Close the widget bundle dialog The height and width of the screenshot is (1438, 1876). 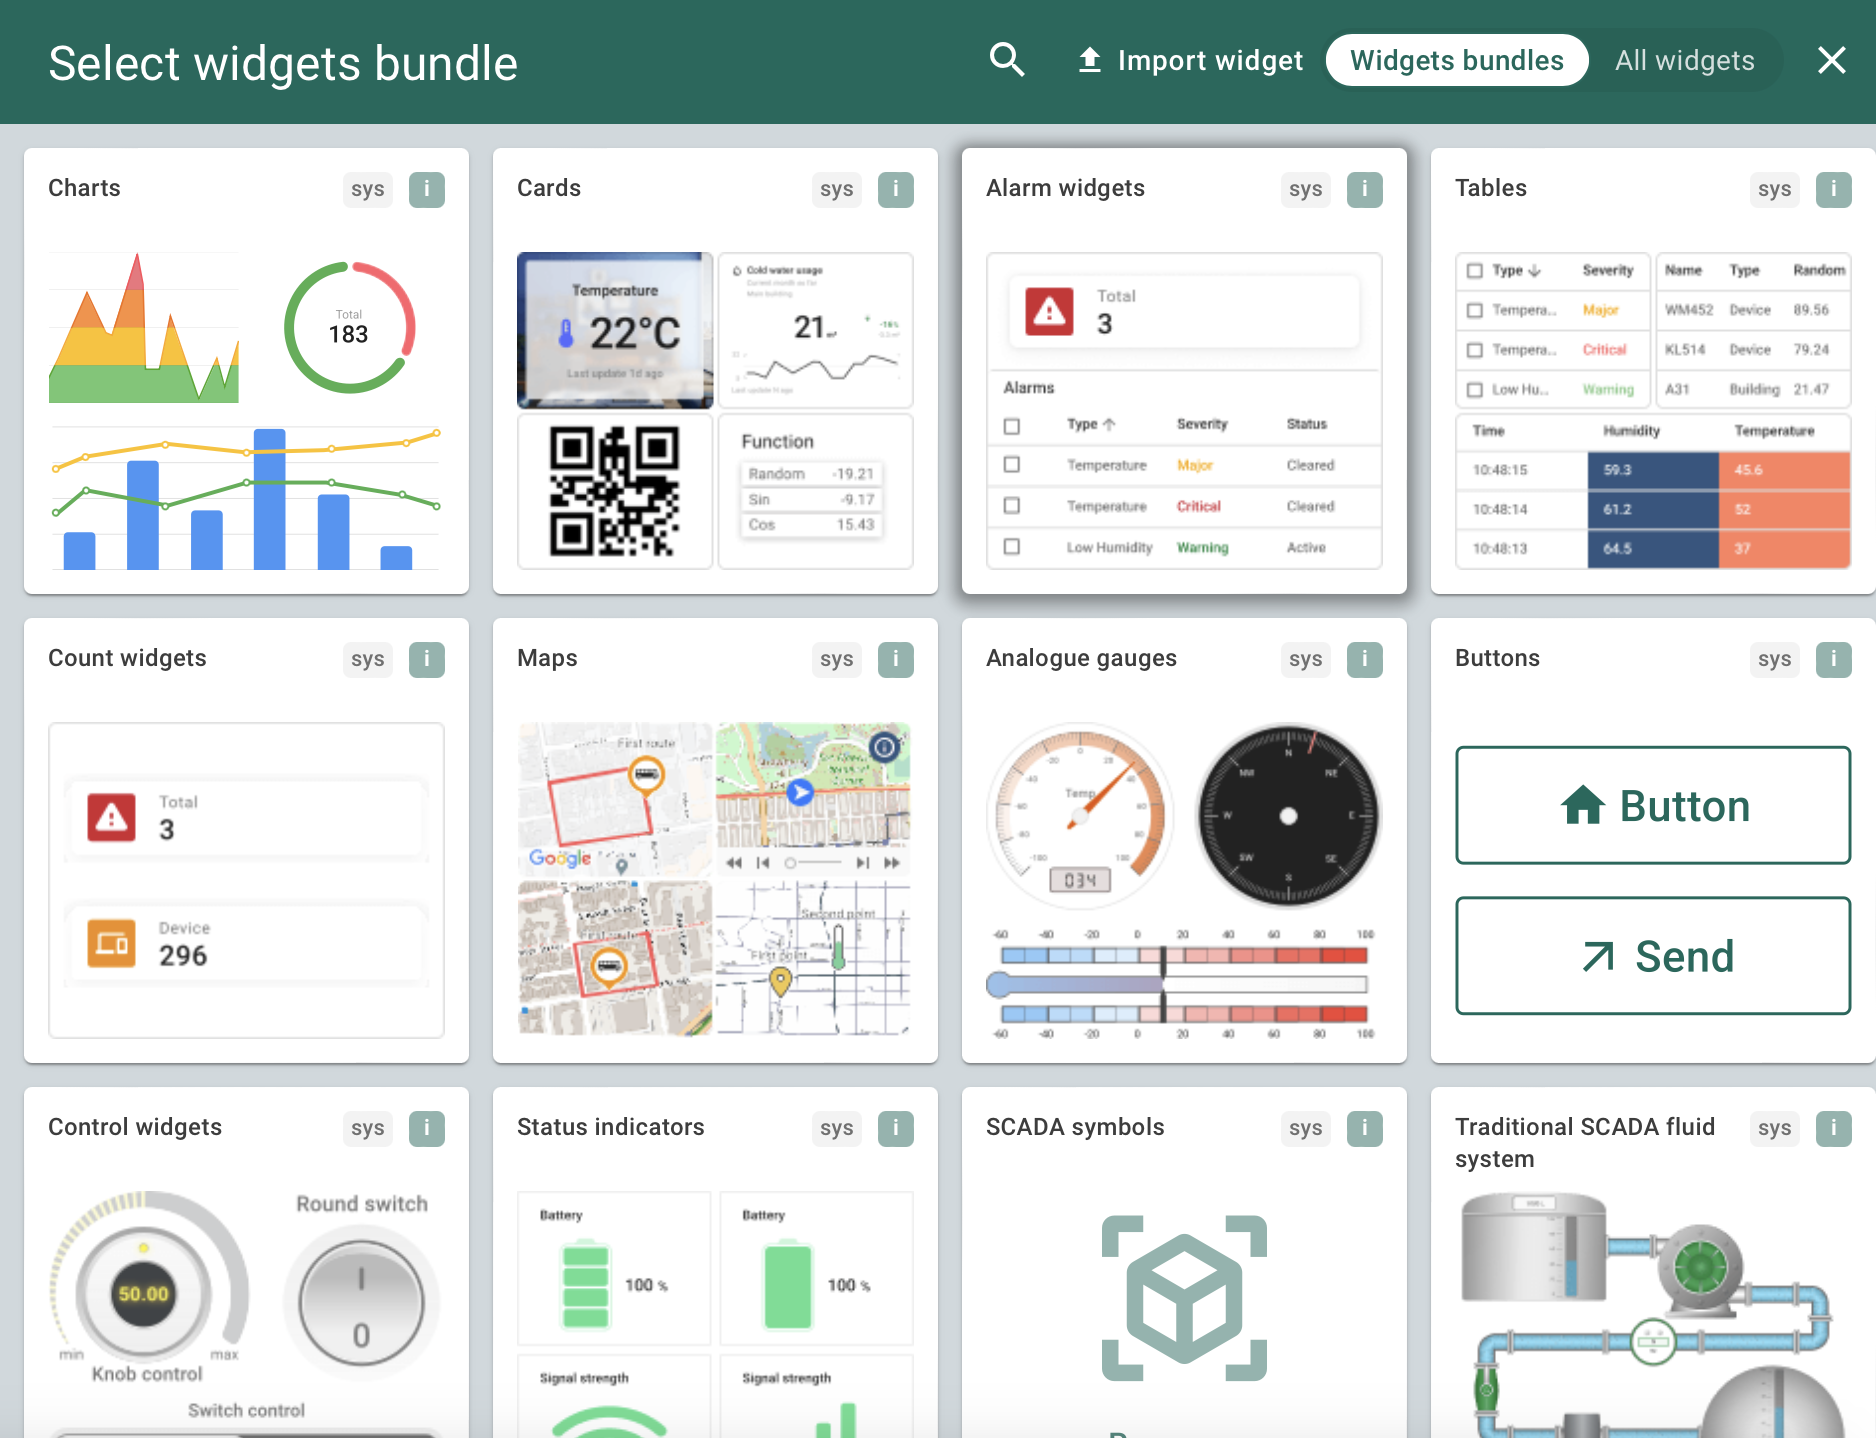pyautogui.click(x=1831, y=60)
